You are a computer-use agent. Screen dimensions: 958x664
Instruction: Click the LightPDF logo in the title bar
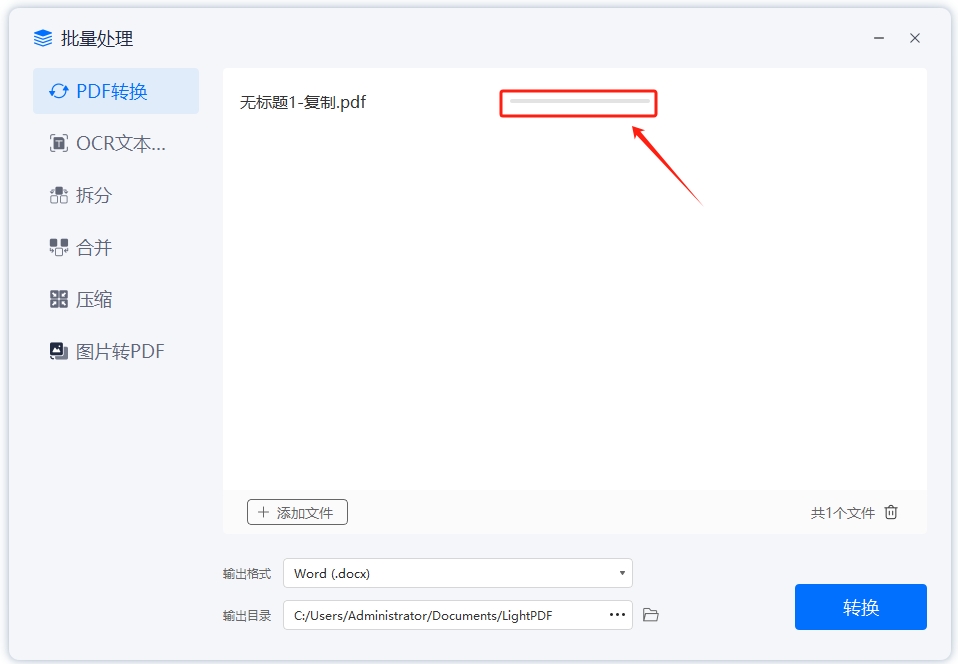(x=41, y=37)
